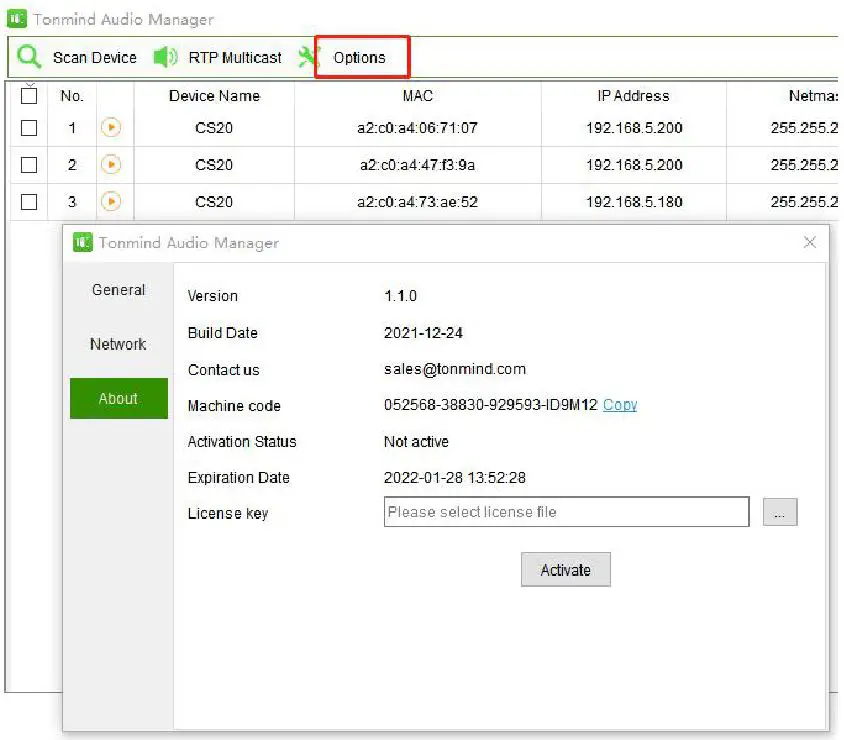Image resolution: width=844 pixels, height=740 pixels.
Task: Click CS20 device name in row 3
Action: (x=214, y=202)
